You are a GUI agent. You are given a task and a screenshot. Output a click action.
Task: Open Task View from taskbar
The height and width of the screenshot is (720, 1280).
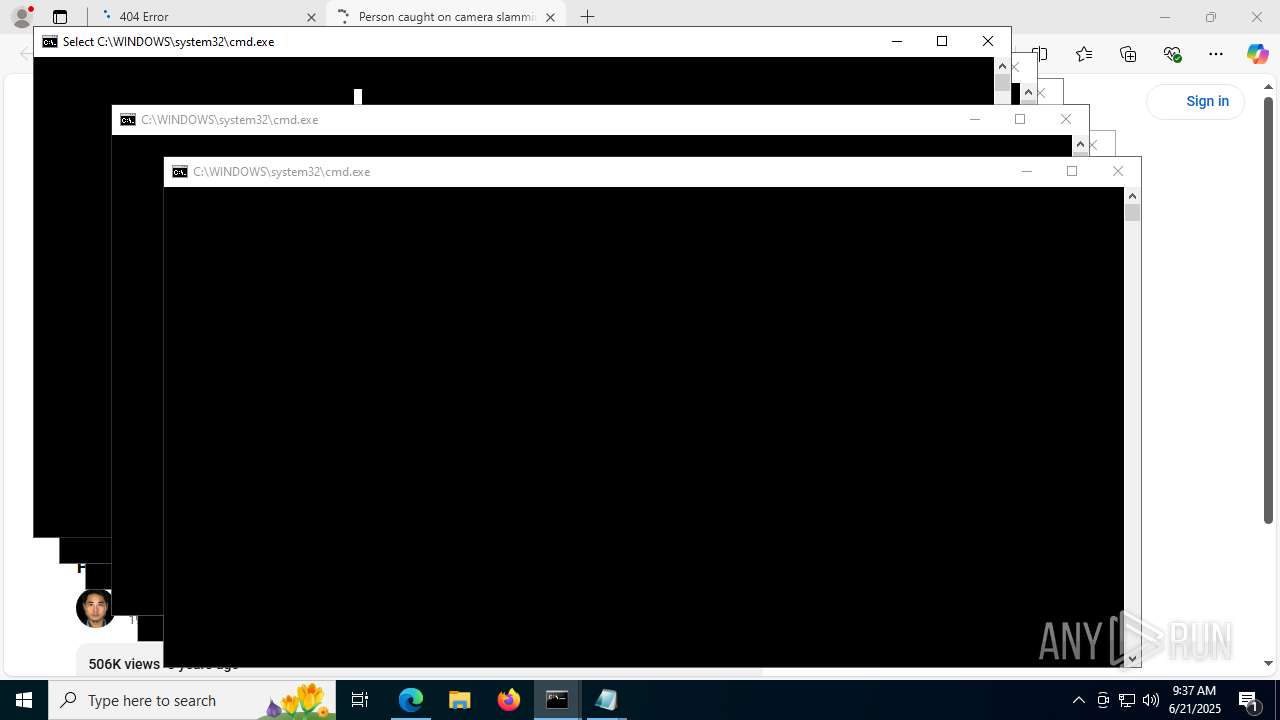(x=360, y=700)
